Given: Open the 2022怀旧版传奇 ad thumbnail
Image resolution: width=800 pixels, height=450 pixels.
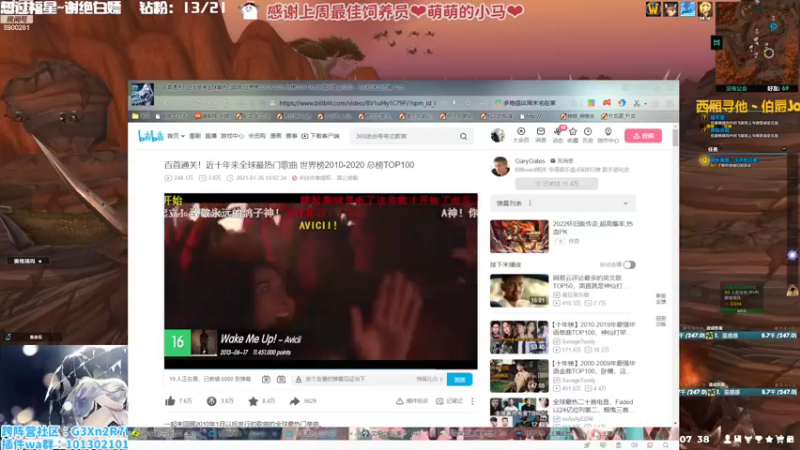Looking at the screenshot, I should pyautogui.click(x=519, y=236).
